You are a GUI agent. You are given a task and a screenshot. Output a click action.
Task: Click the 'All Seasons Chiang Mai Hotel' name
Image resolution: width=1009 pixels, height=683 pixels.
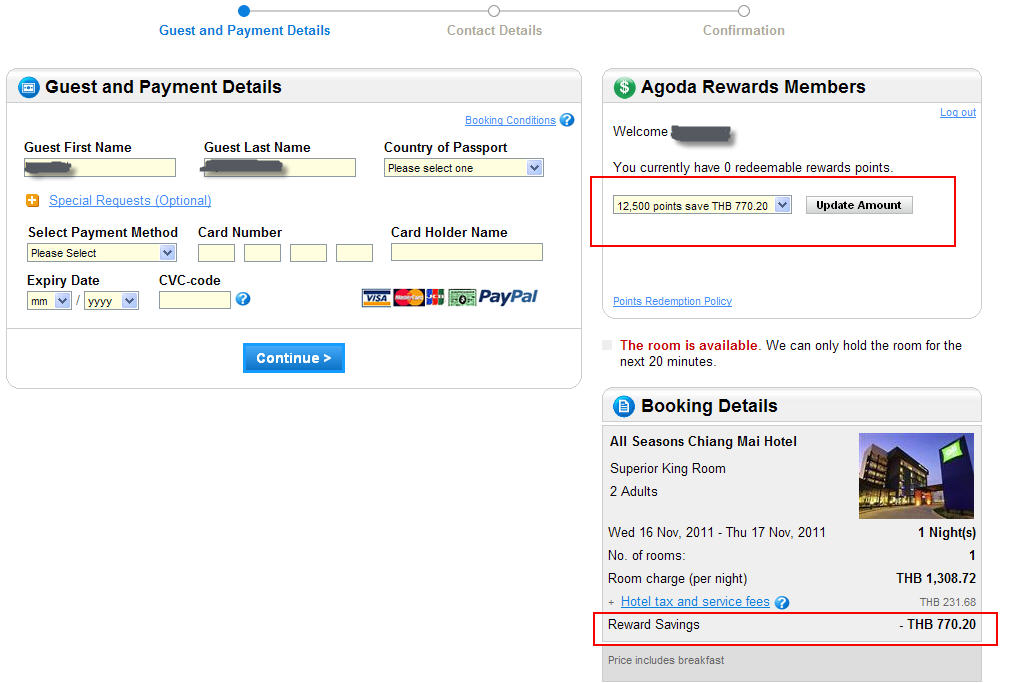click(703, 442)
